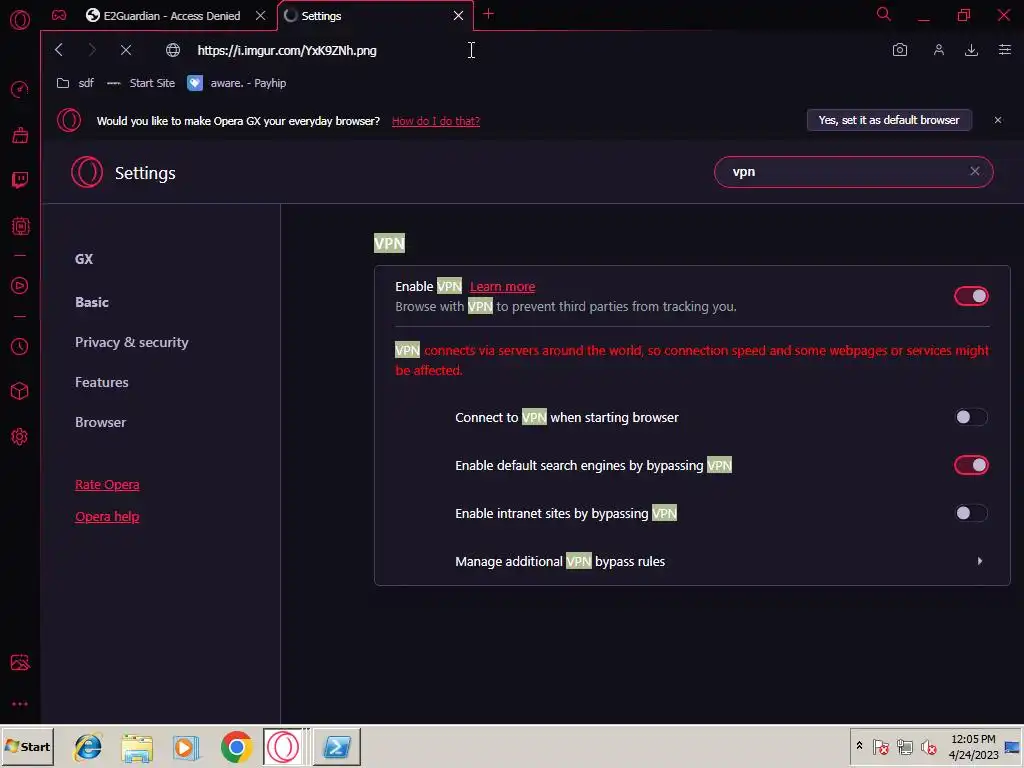Select Basic settings section

[x=92, y=302]
